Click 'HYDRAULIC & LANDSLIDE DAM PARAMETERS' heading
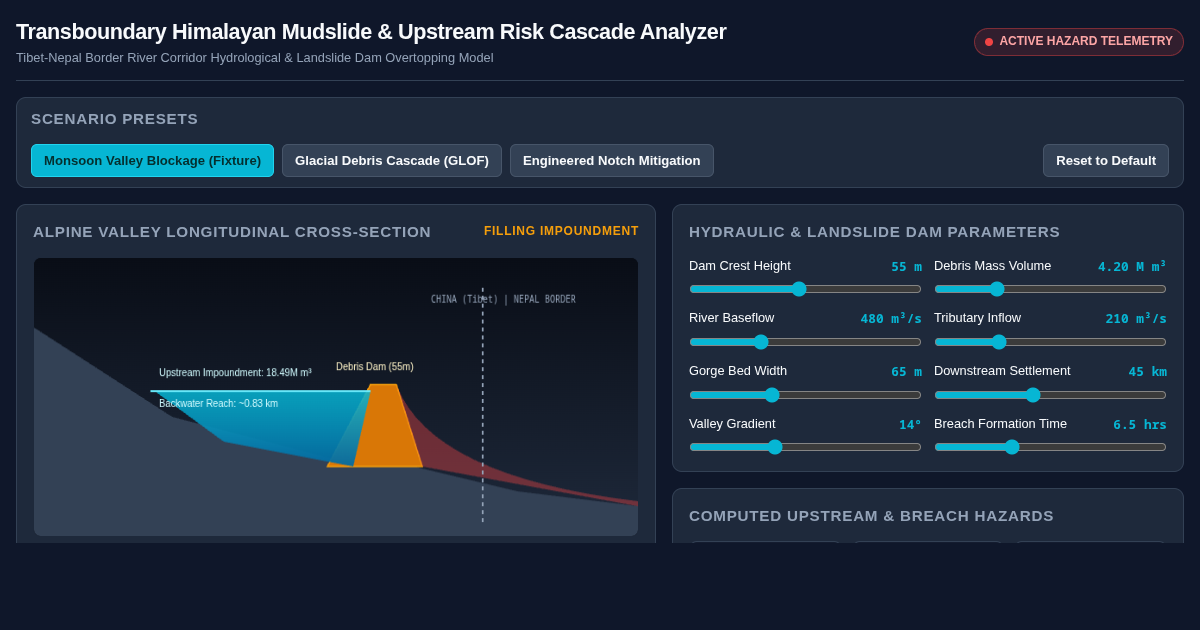This screenshot has width=1200, height=630. (874, 232)
